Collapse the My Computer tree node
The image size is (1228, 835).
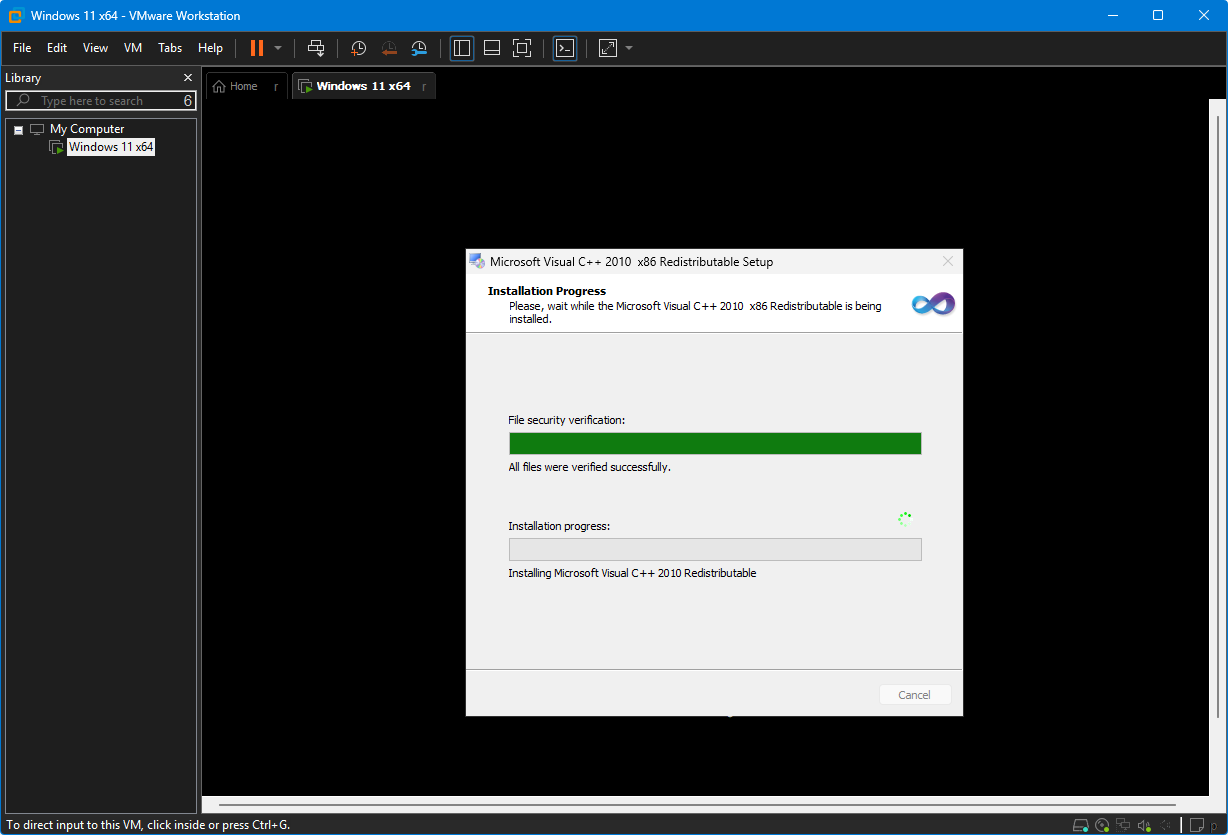pyautogui.click(x=18, y=130)
